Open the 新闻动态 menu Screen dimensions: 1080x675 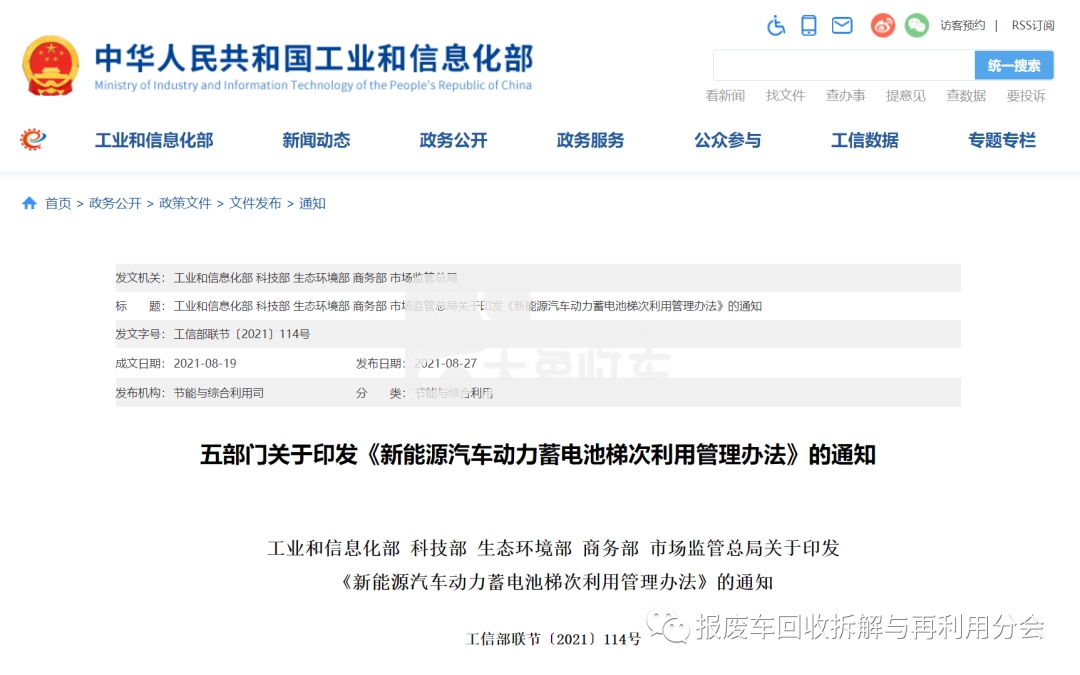pyautogui.click(x=316, y=141)
